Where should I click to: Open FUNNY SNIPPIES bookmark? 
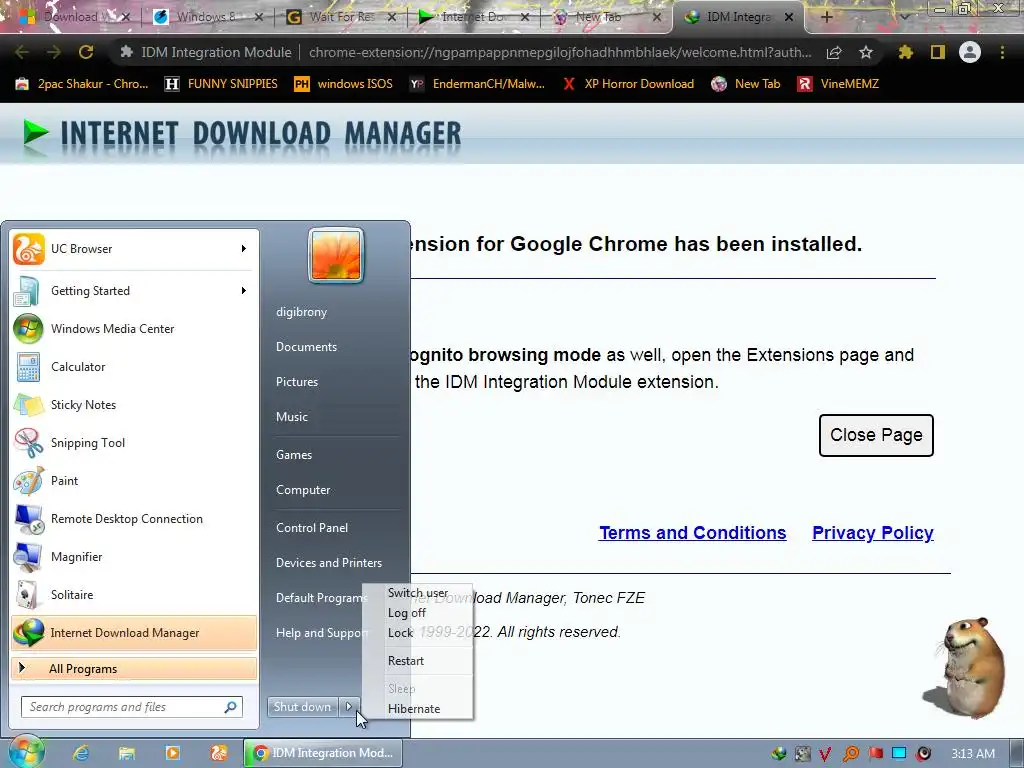click(x=221, y=84)
